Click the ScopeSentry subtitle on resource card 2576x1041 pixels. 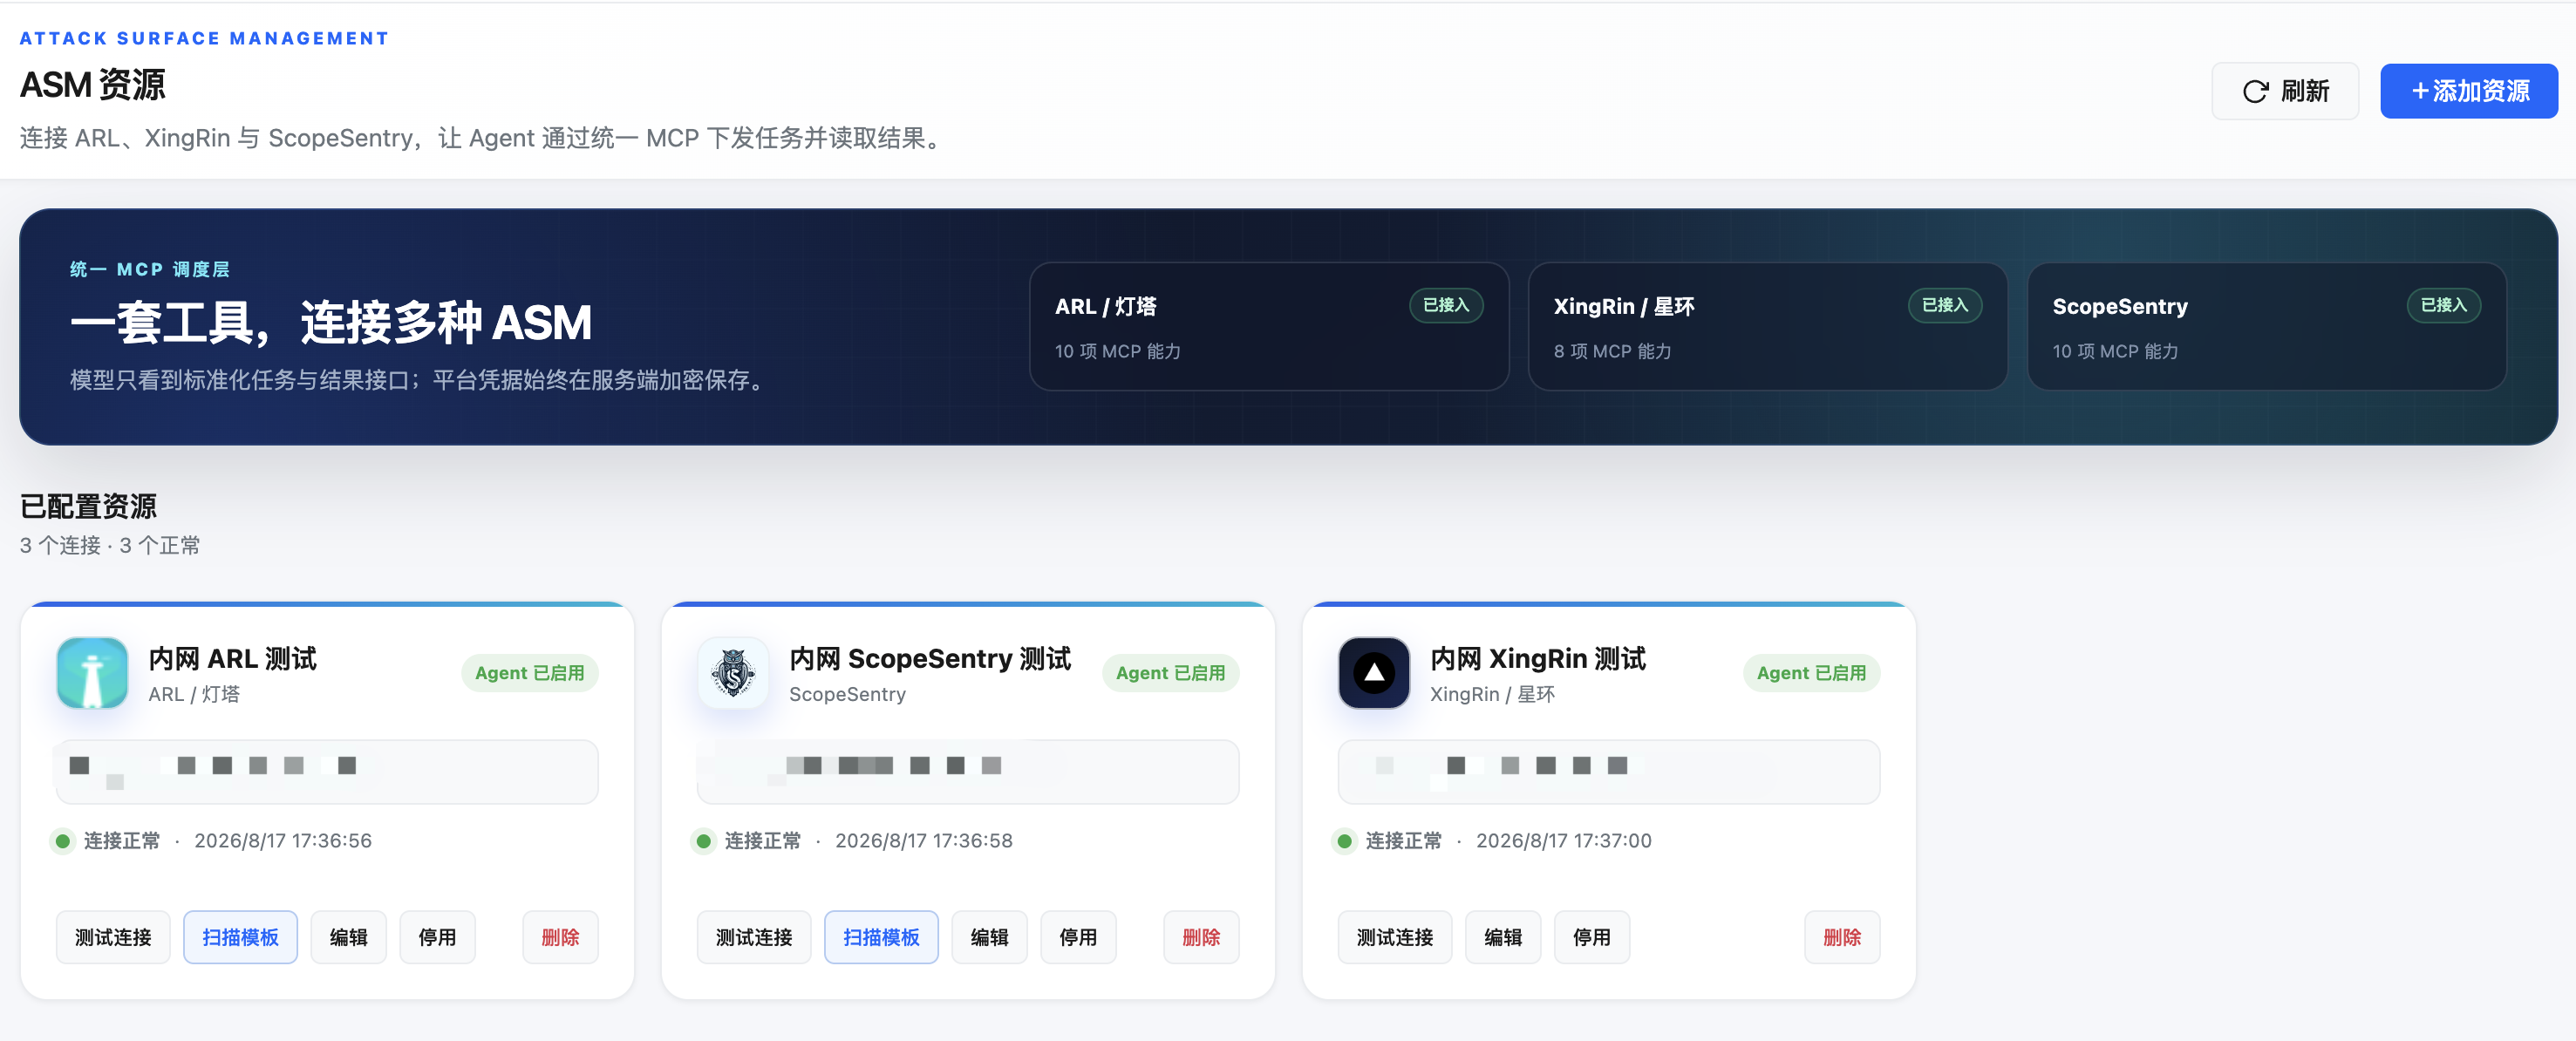(x=848, y=694)
